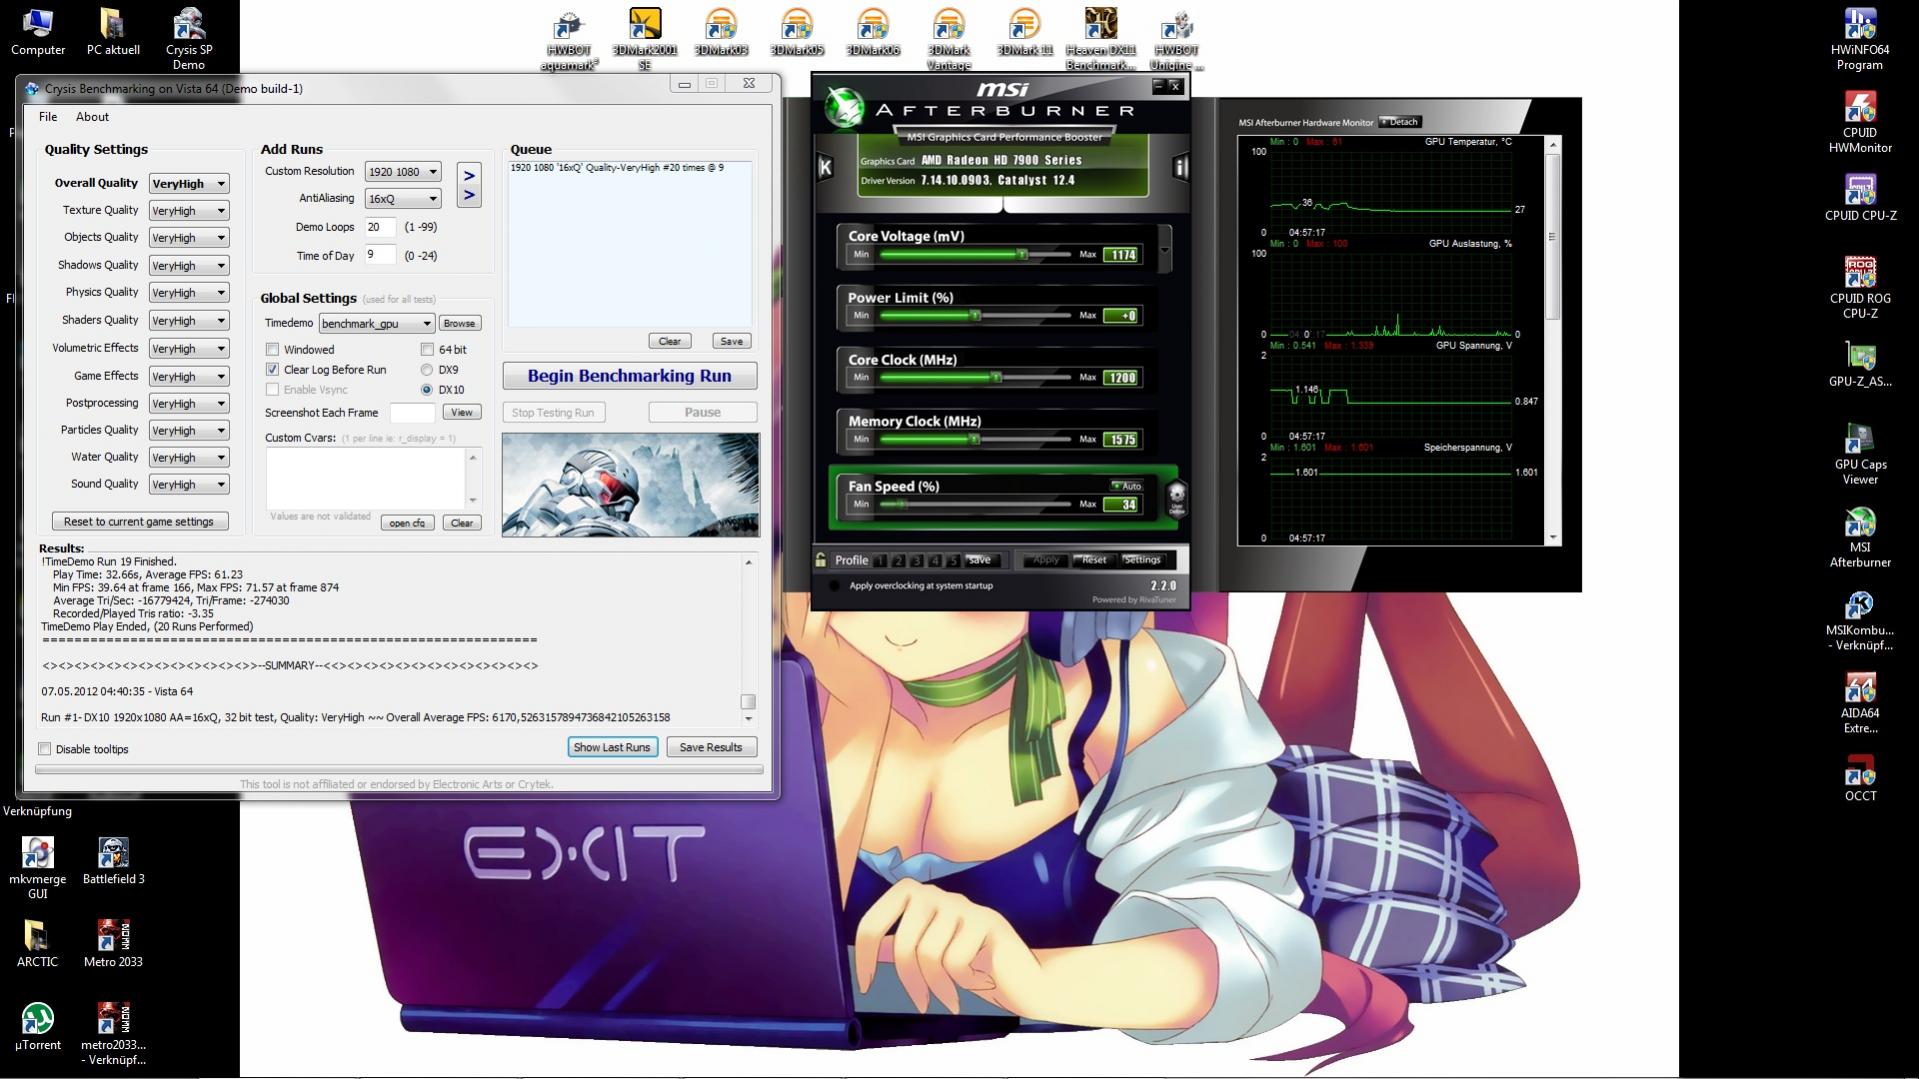Select the DX10 radio button
1919x1079 pixels.
point(427,390)
